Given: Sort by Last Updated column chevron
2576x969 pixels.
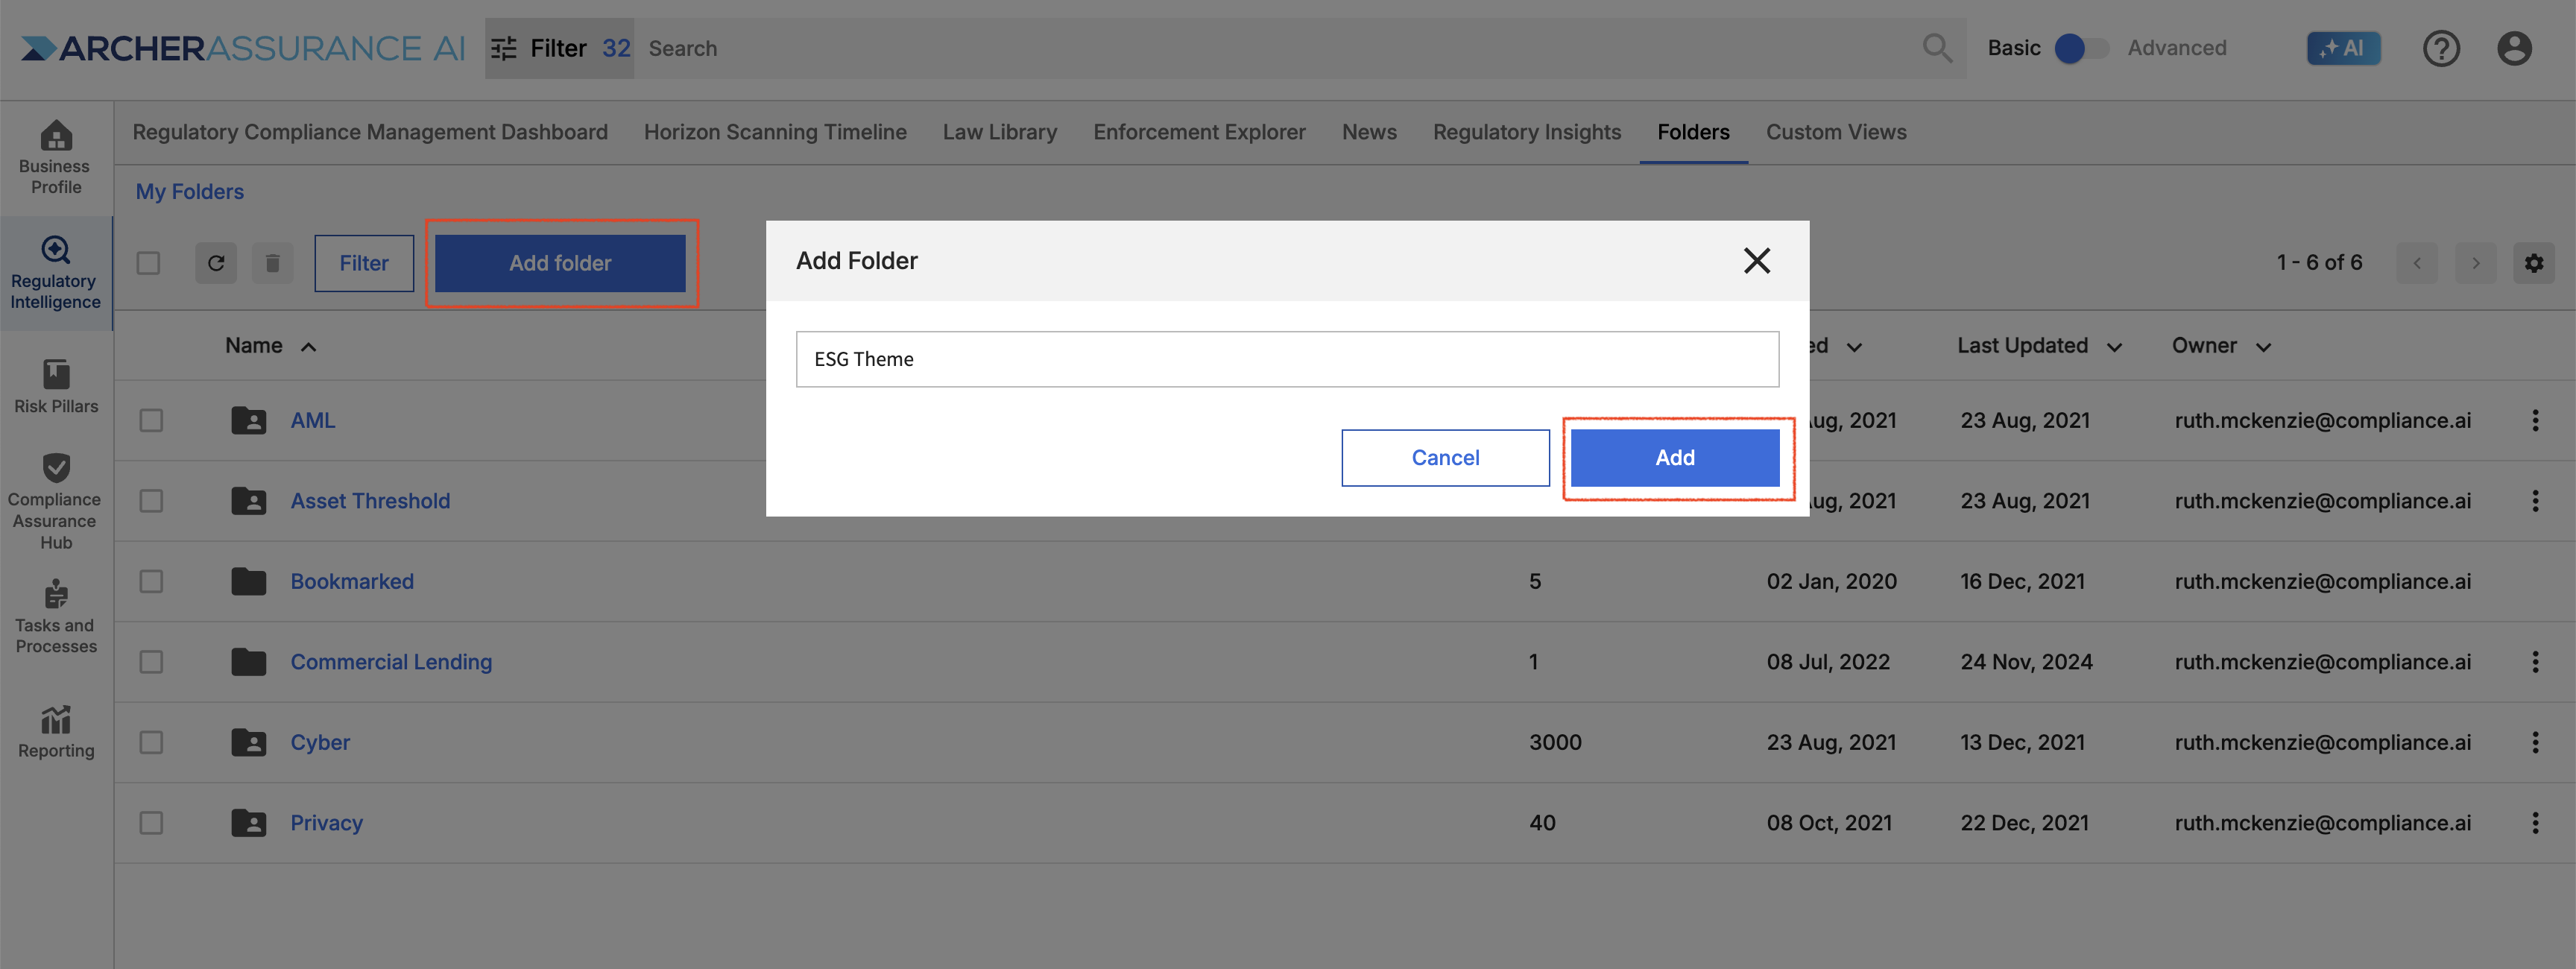Looking at the screenshot, I should (x=2114, y=347).
